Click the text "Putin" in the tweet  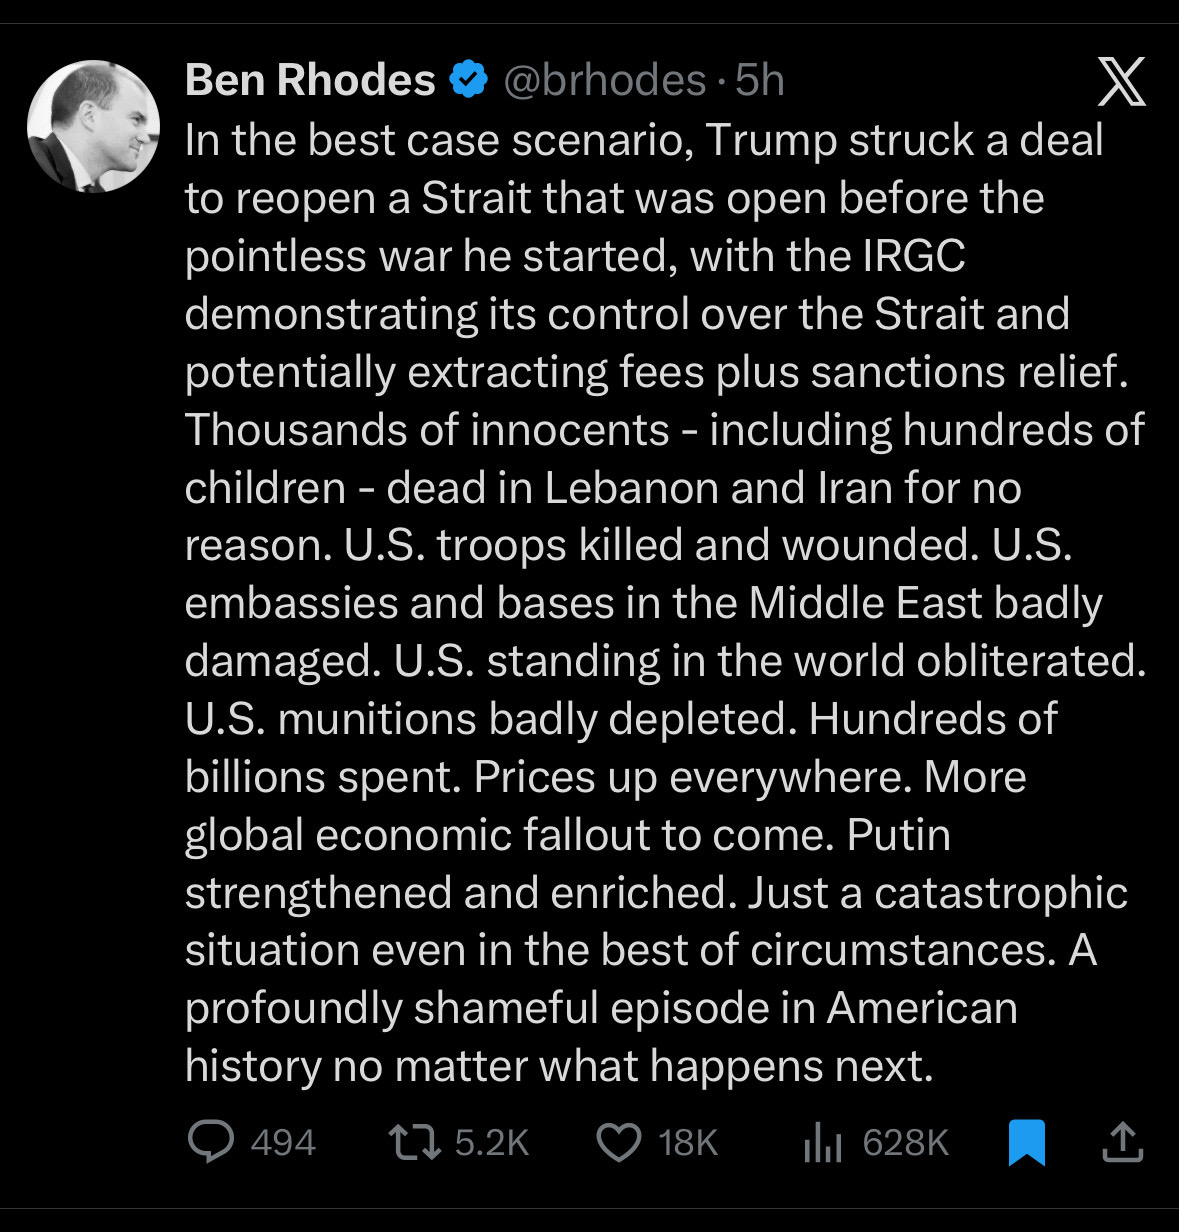click(898, 835)
